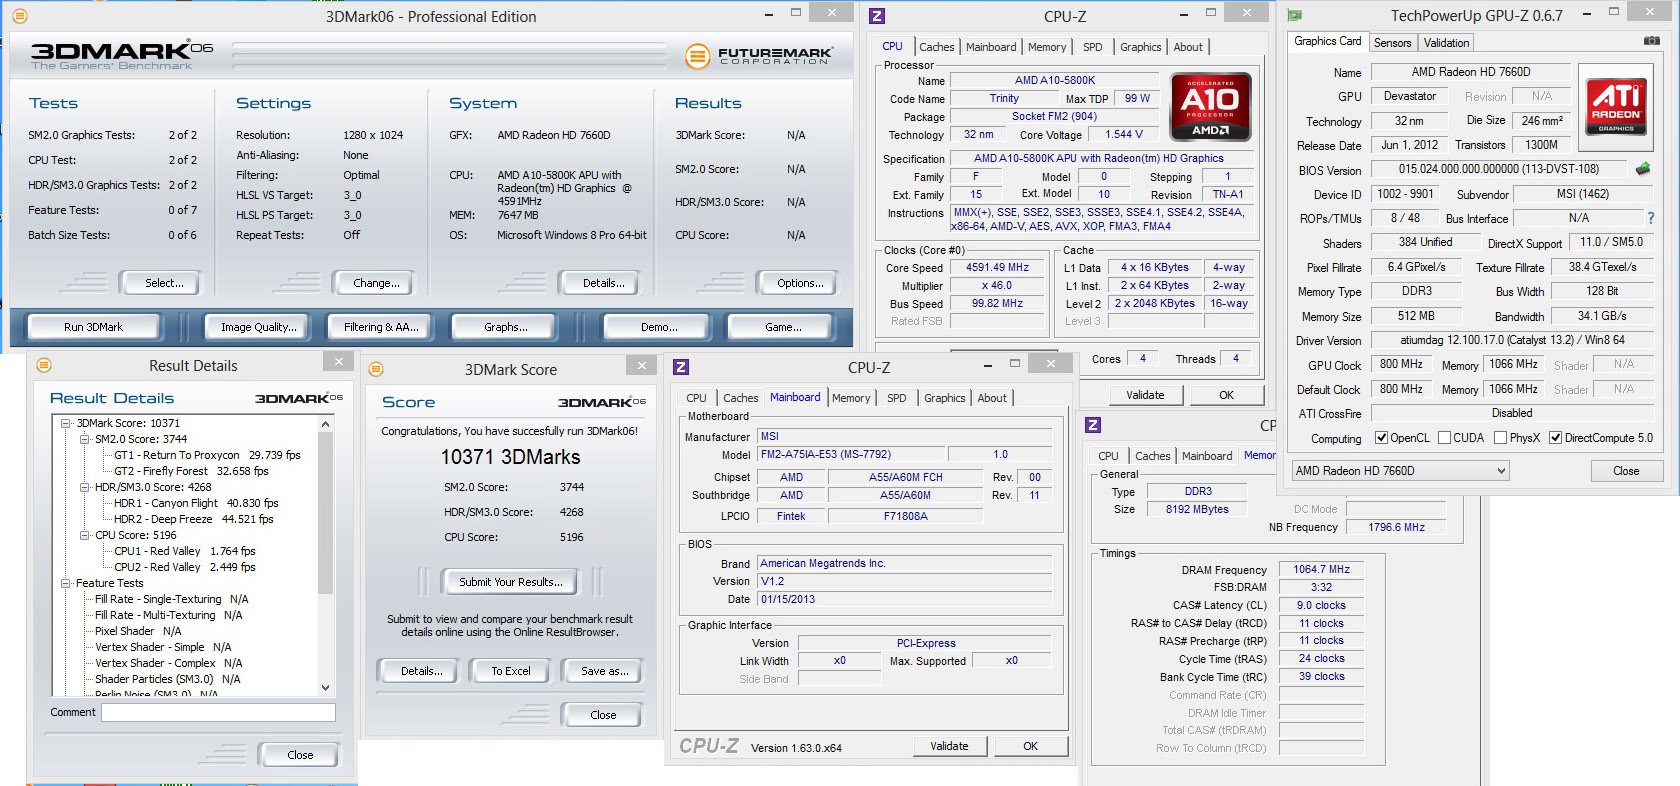This screenshot has width=1680, height=786.
Task: Click the AMD A10 processor logo in CPU-Z
Action: click(1210, 105)
